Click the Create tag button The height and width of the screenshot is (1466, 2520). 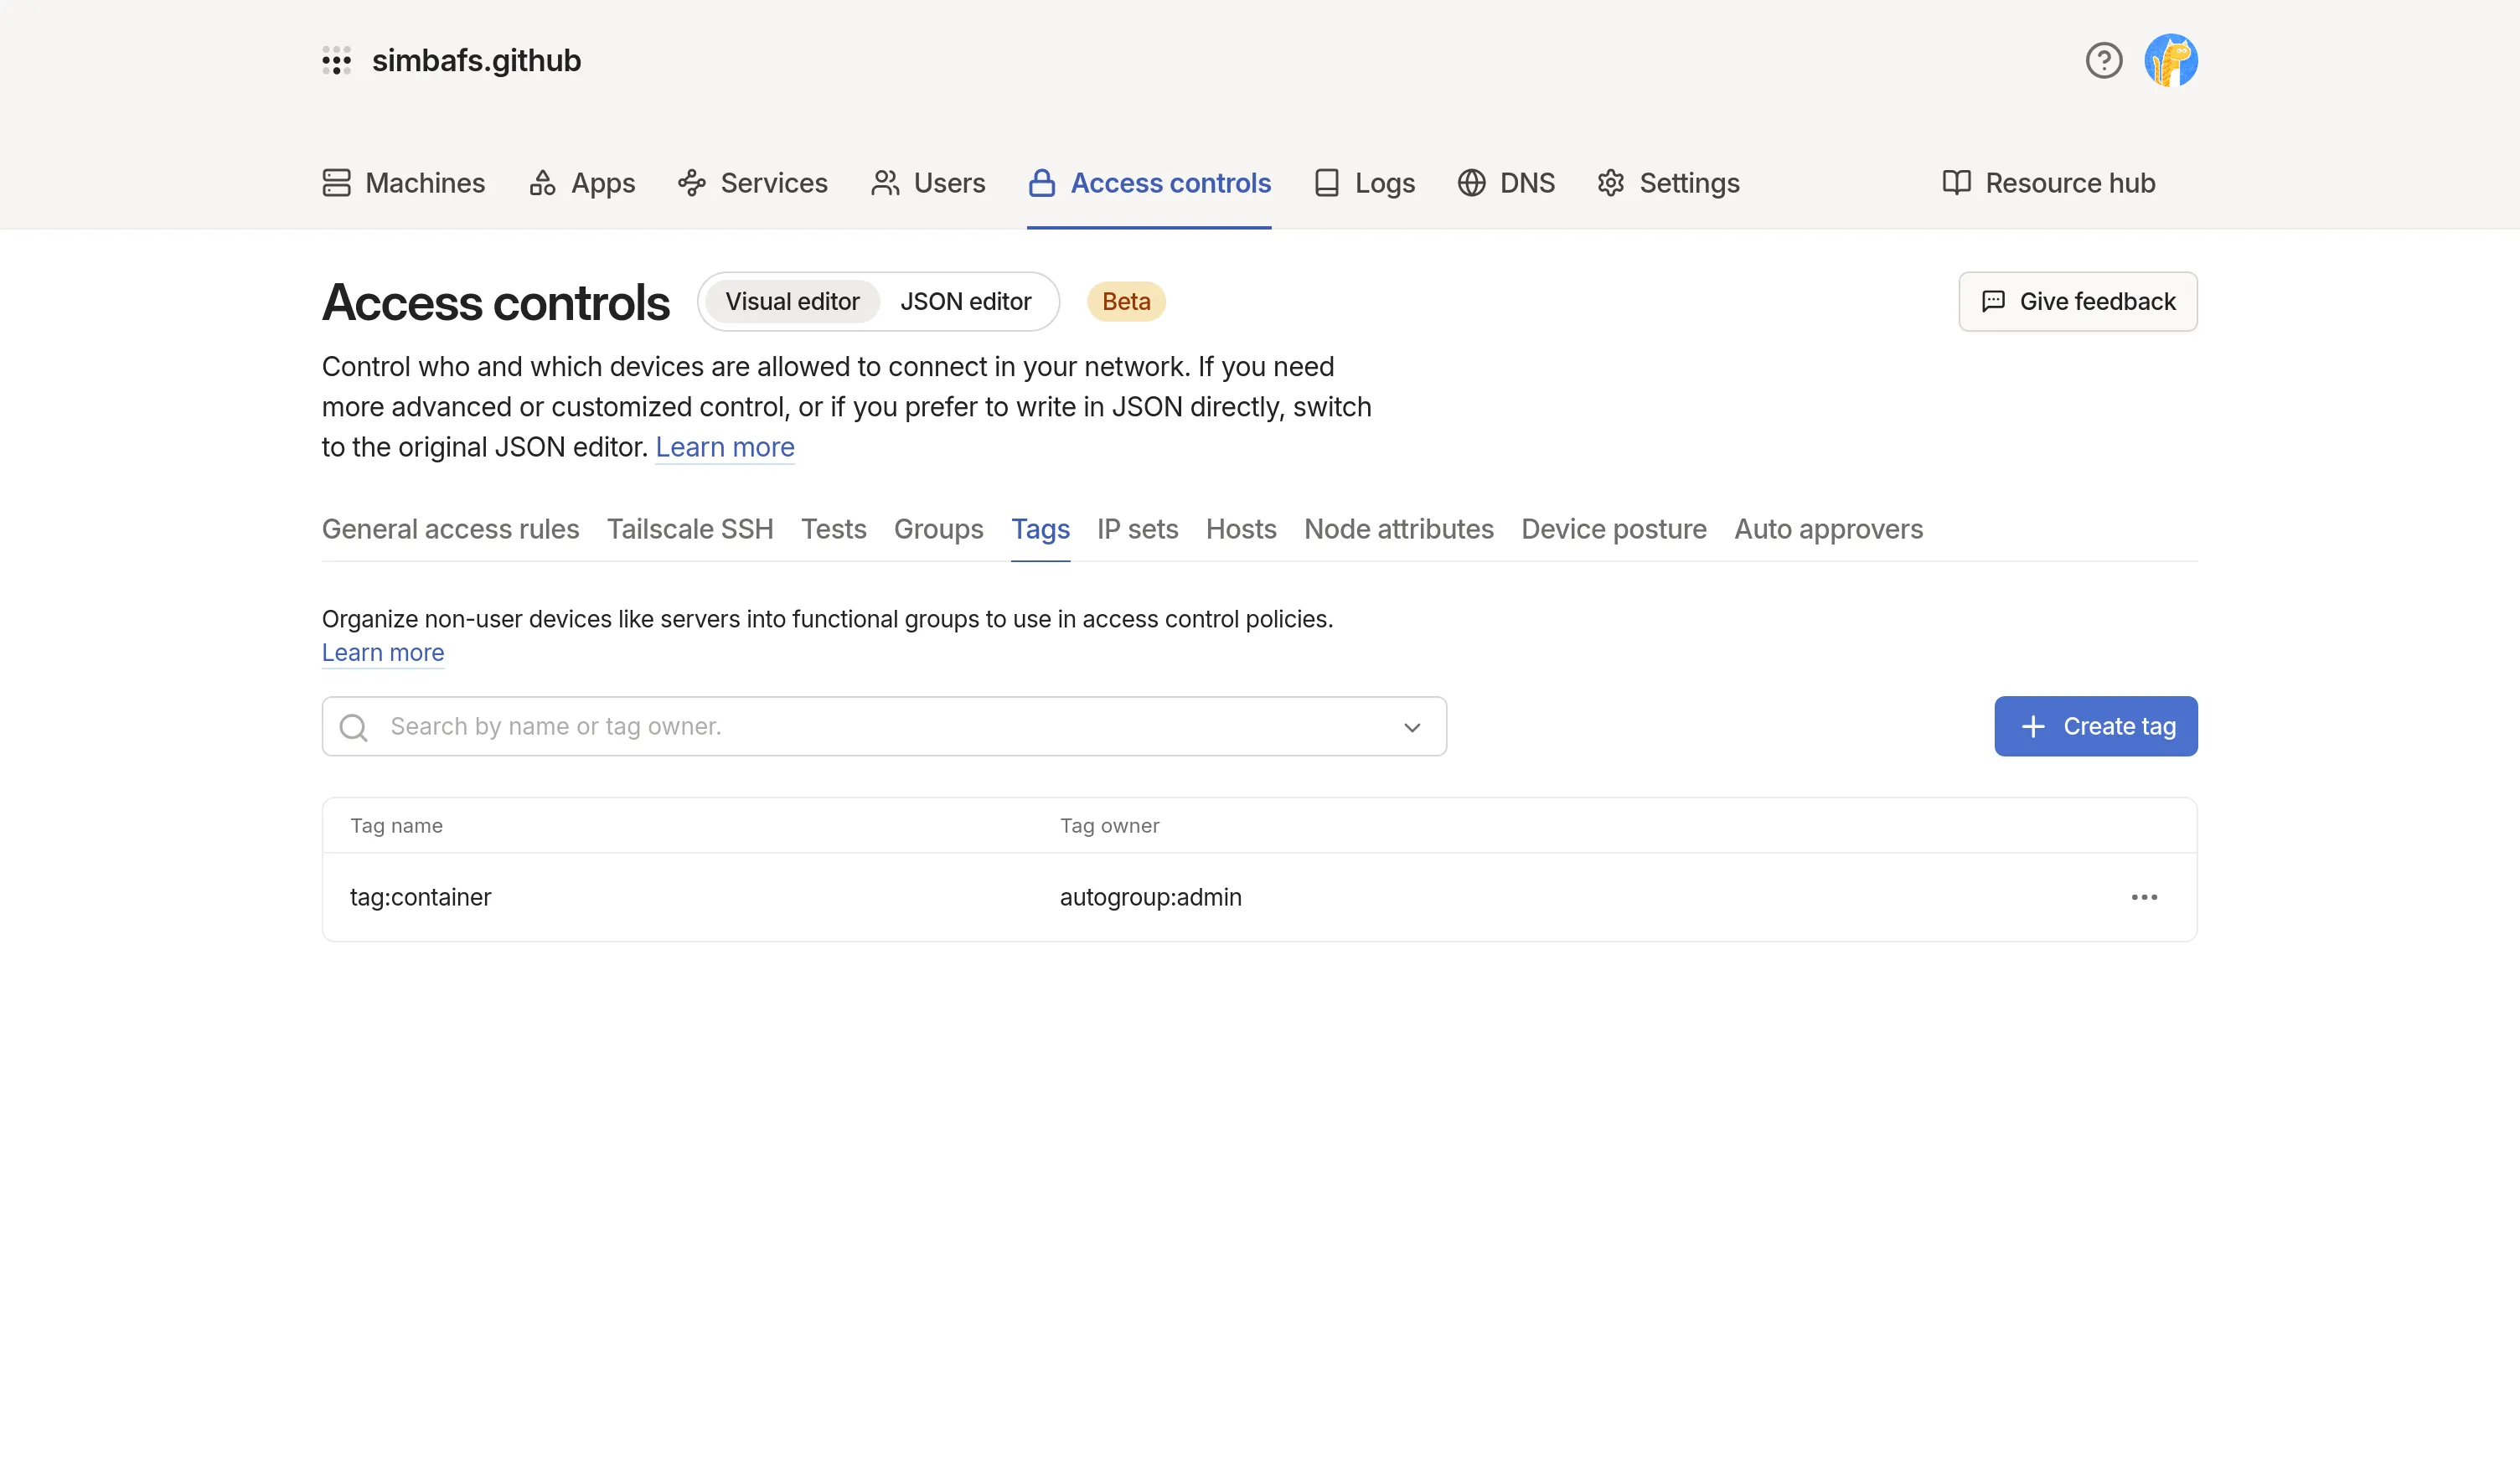pyautogui.click(x=2095, y=726)
